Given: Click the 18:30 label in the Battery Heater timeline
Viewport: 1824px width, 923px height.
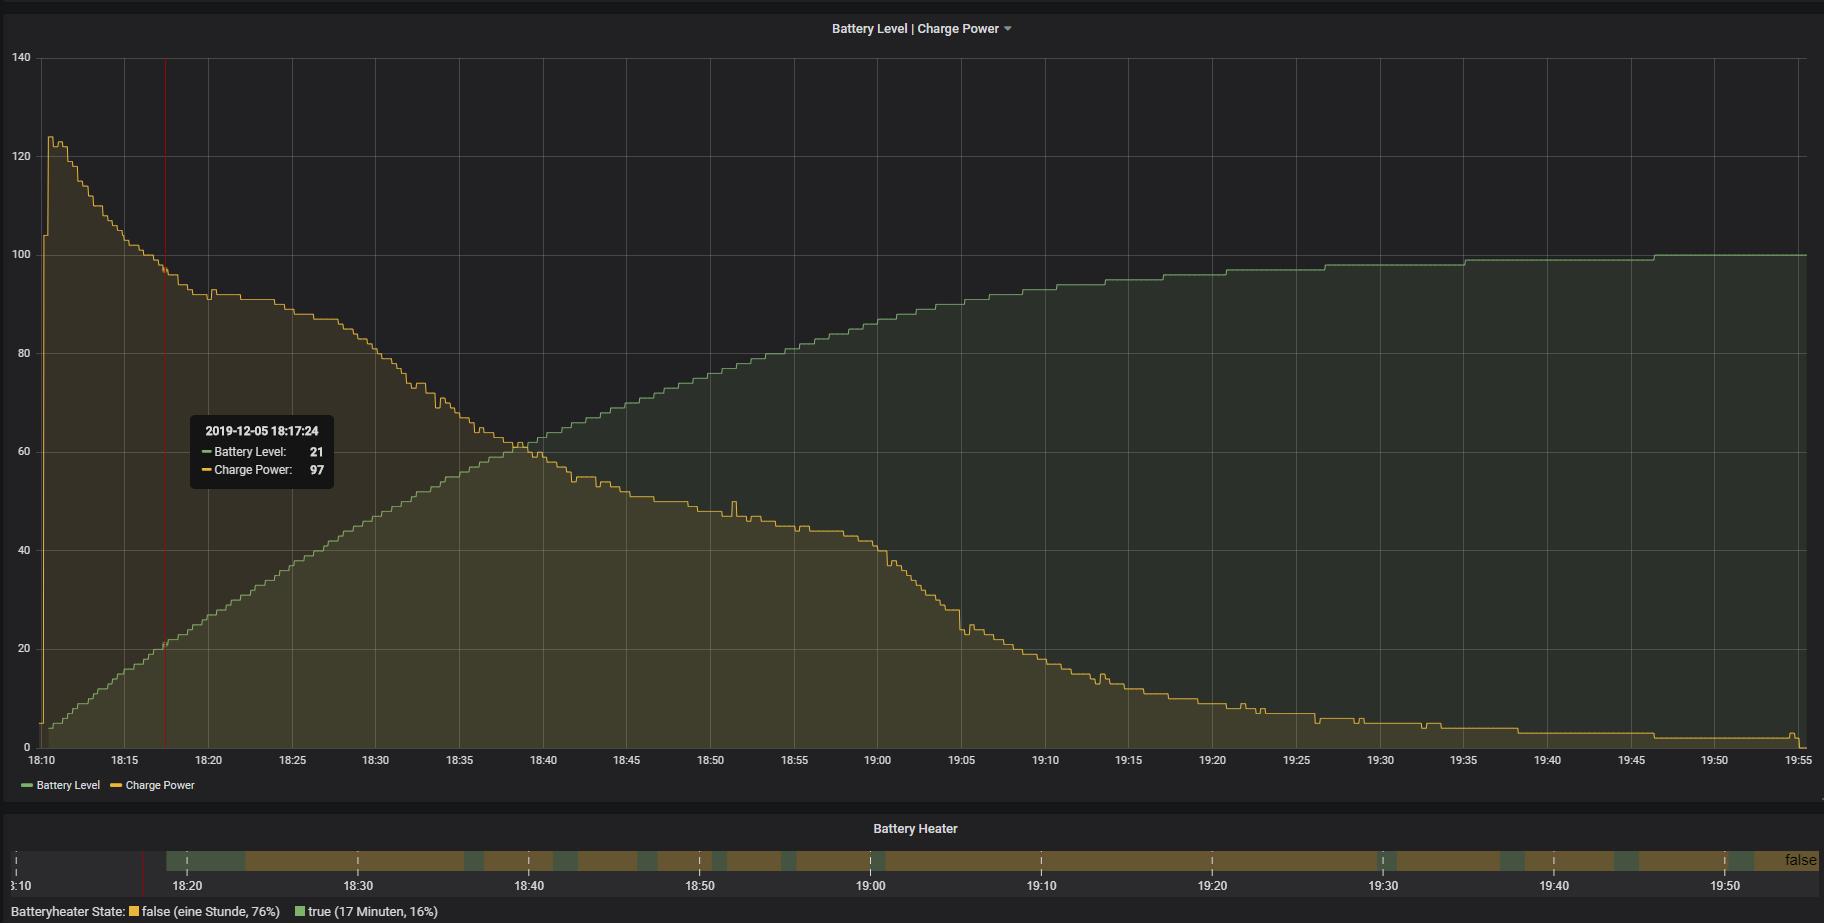Looking at the screenshot, I should pos(358,886).
